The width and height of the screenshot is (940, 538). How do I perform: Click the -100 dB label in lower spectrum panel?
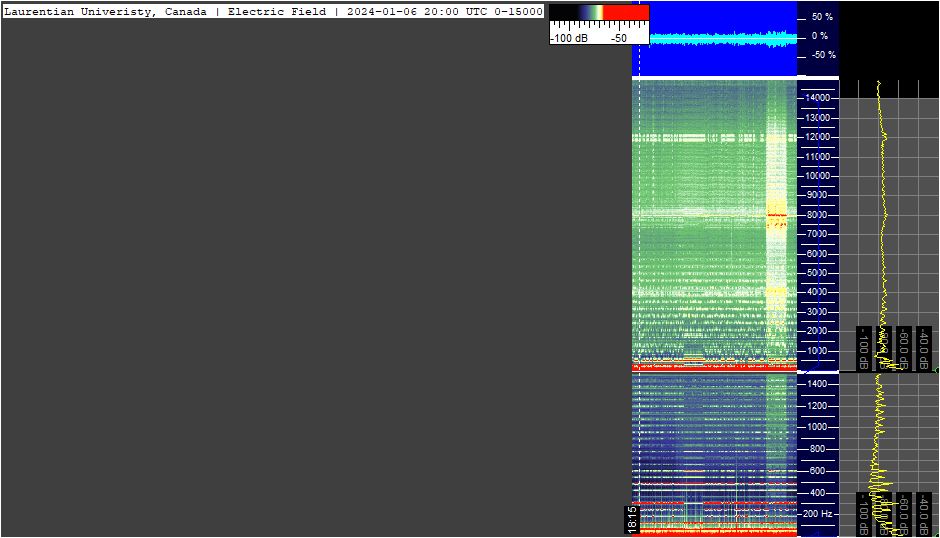(x=864, y=515)
